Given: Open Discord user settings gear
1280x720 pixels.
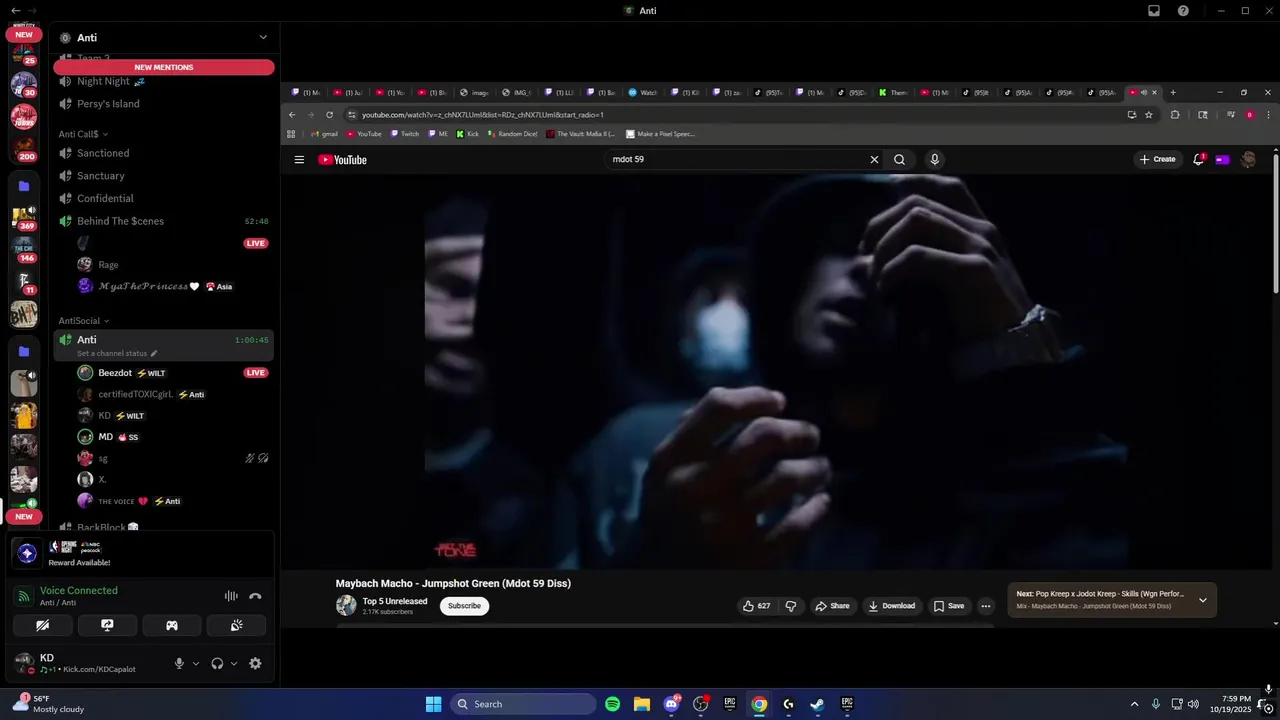Looking at the screenshot, I should tap(255, 663).
